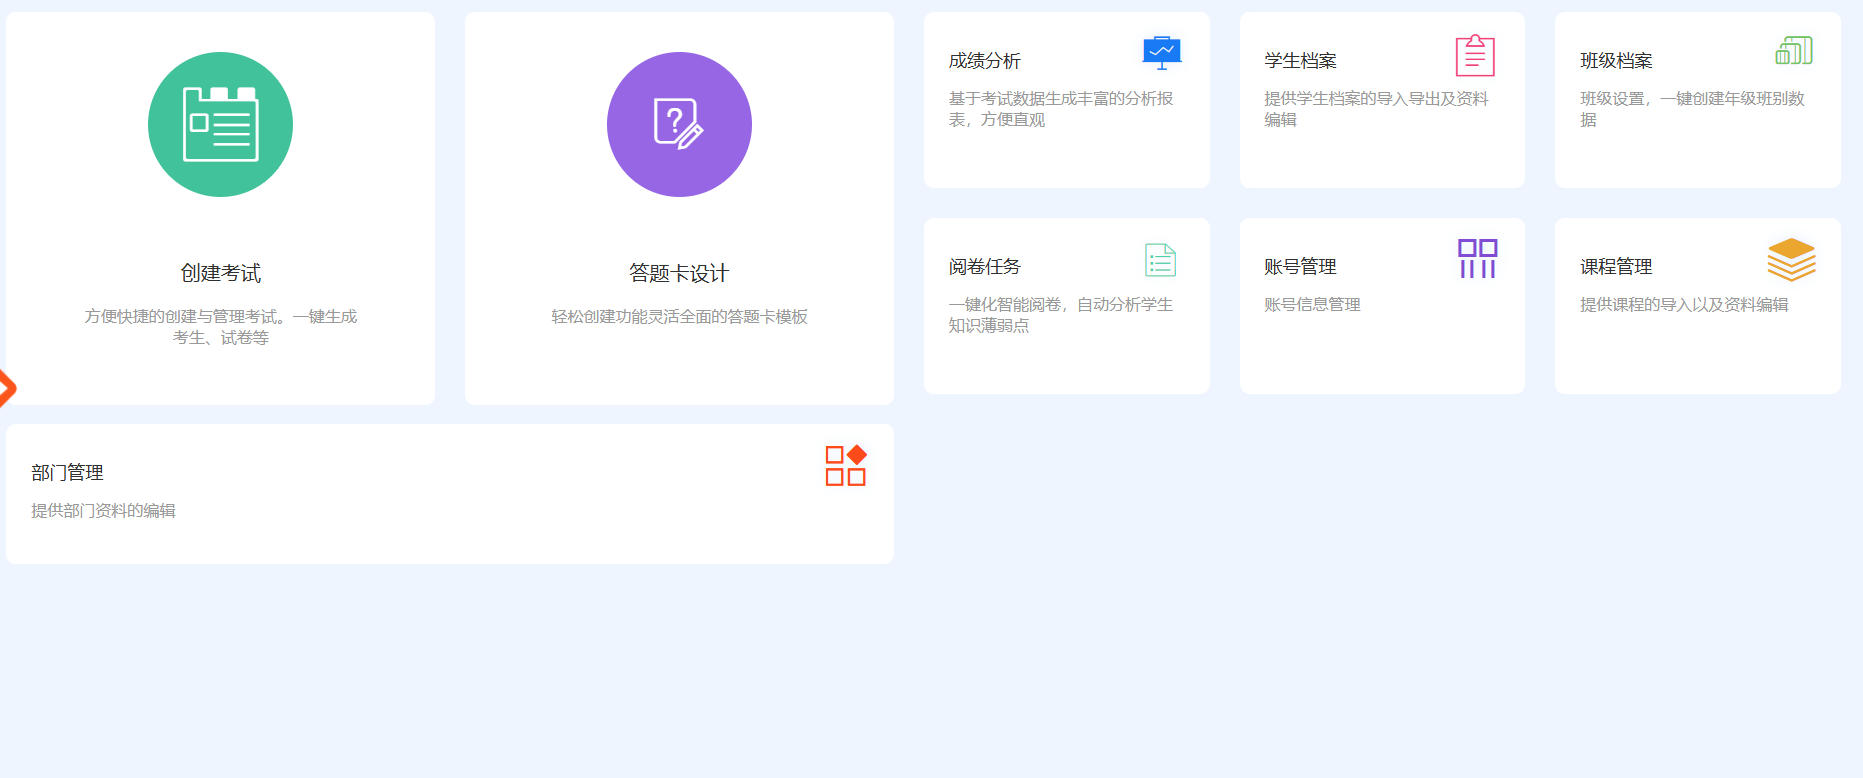Image resolution: width=1863 pixels, height=778 pixels.
Task: Click the pink Student Records (学生档案) clipboard icon
Action: (x=1475, y=56)
